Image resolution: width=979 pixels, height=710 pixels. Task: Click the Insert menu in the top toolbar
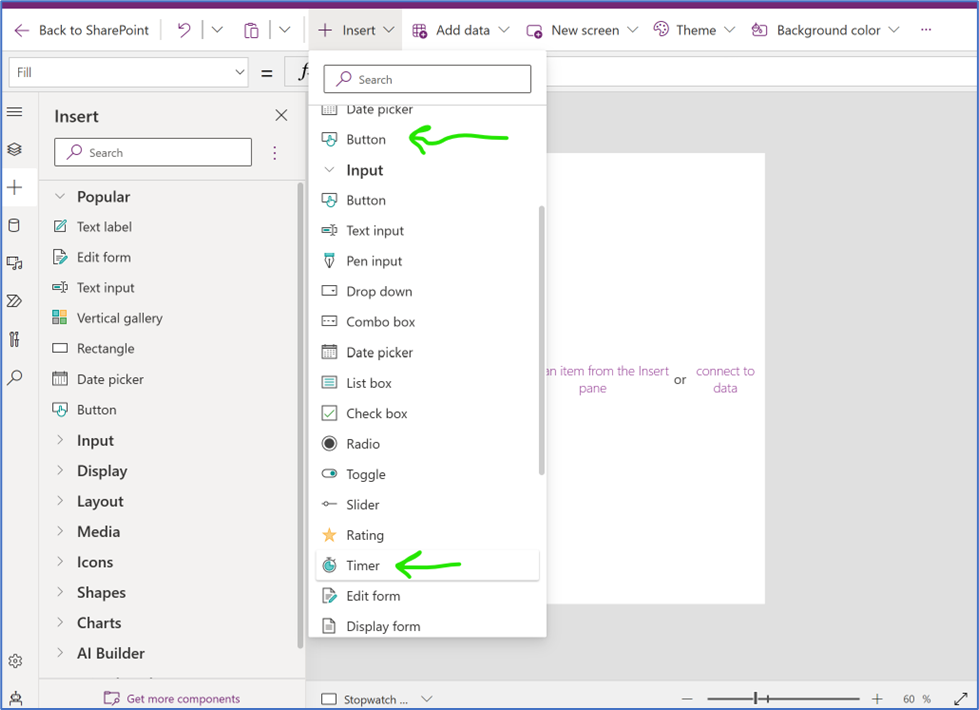point(356,30)
